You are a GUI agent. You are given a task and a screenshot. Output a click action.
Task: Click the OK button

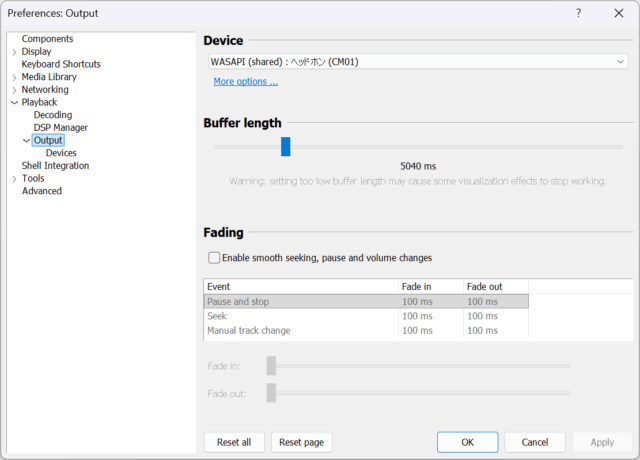(467, 442)
